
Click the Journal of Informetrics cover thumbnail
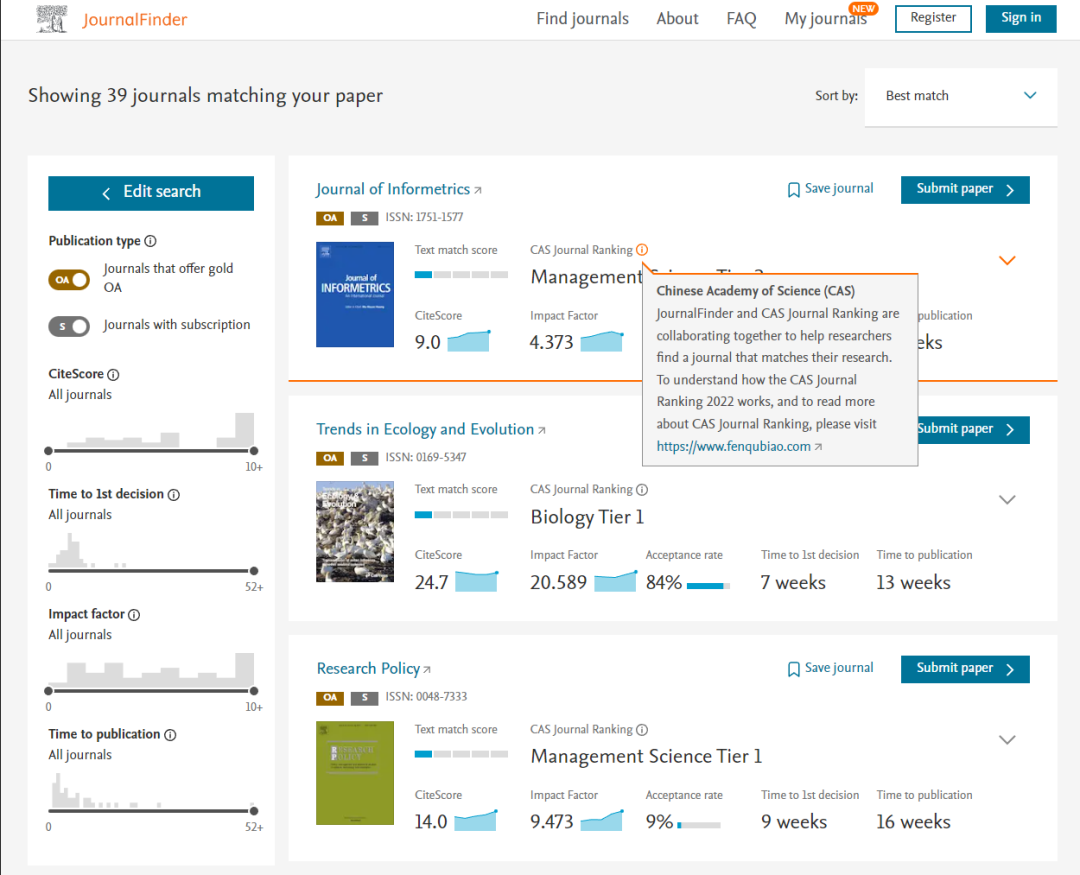pos(355,295)
